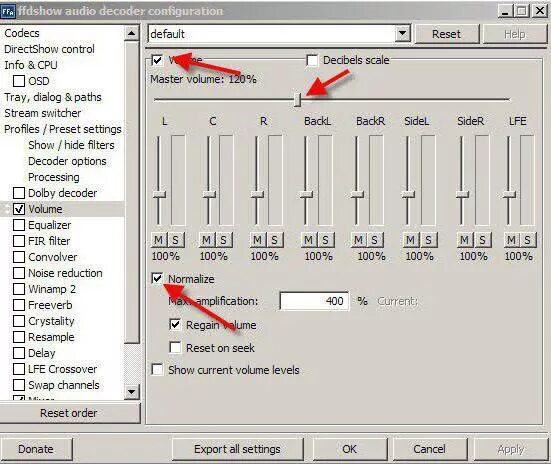551x464 pixels.
Task: Open the default preset dropdown
Action: coord(402,34)
